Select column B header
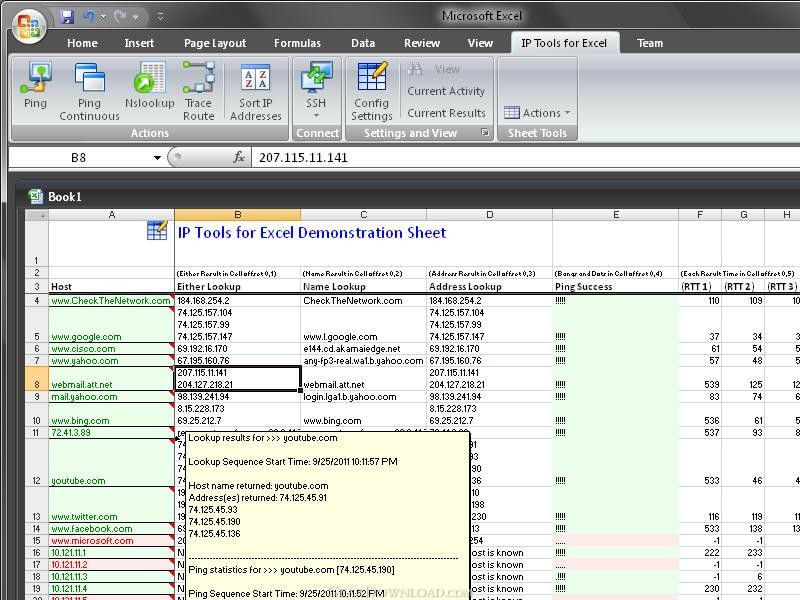Screen dimensions: 800x600 coord(237,215)
